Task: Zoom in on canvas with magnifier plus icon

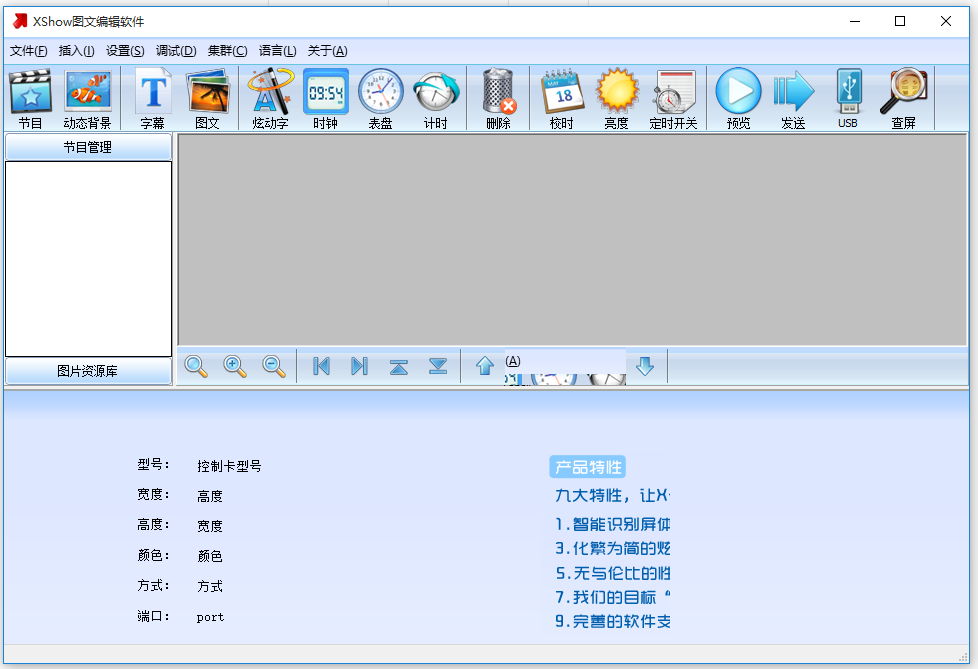Action: point(235,366)
